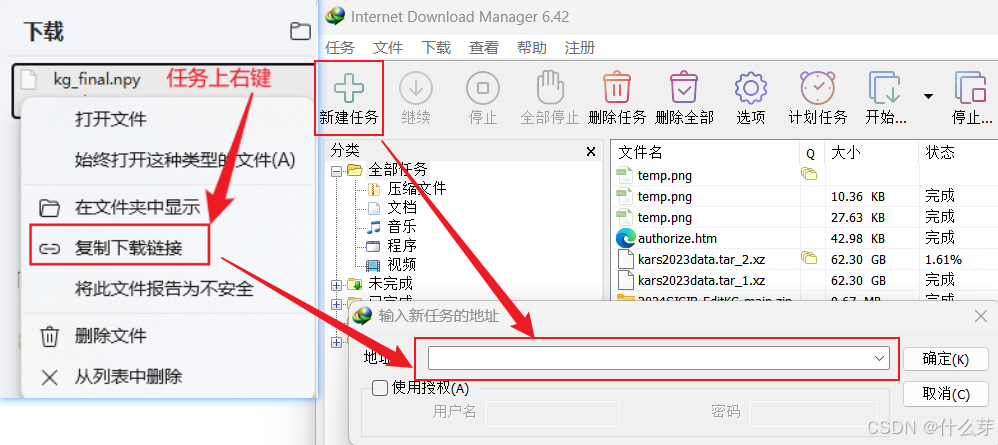Click the 新建任务 (new task) toolbar icon

click(x=349, y=88)
